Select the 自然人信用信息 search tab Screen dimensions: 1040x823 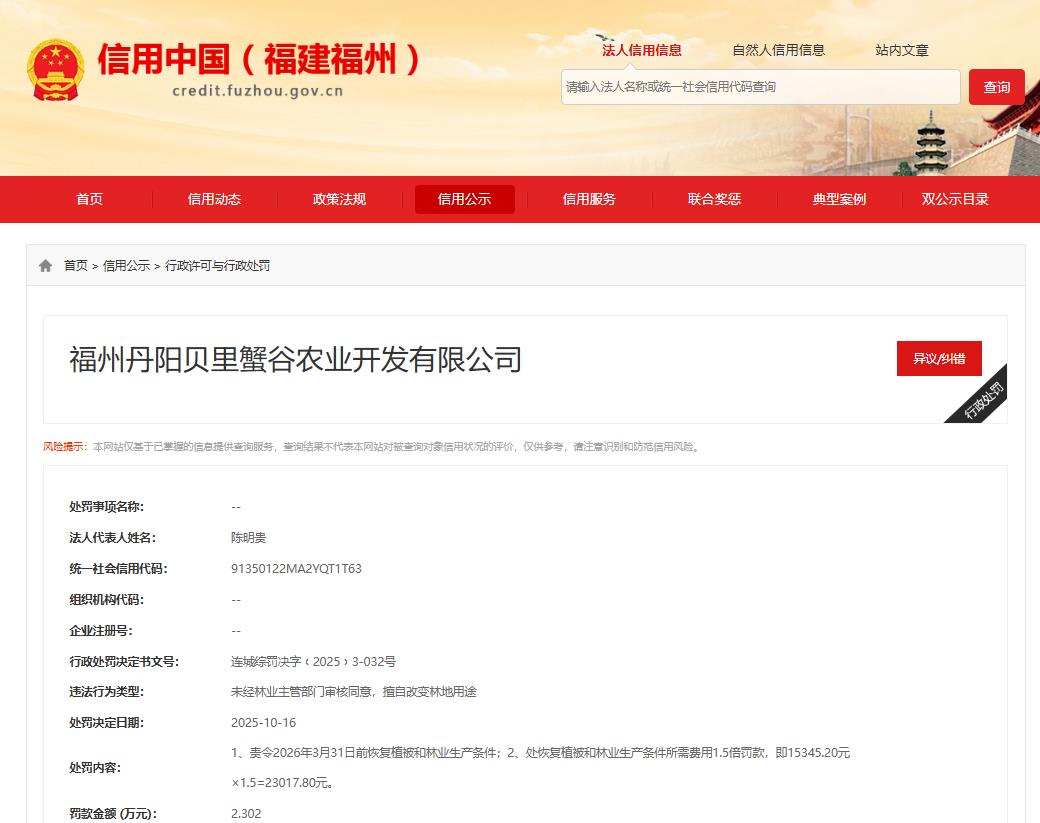778,50
